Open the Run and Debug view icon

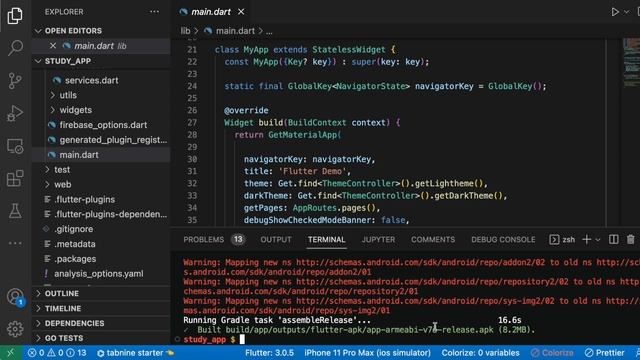pos(15,113)
